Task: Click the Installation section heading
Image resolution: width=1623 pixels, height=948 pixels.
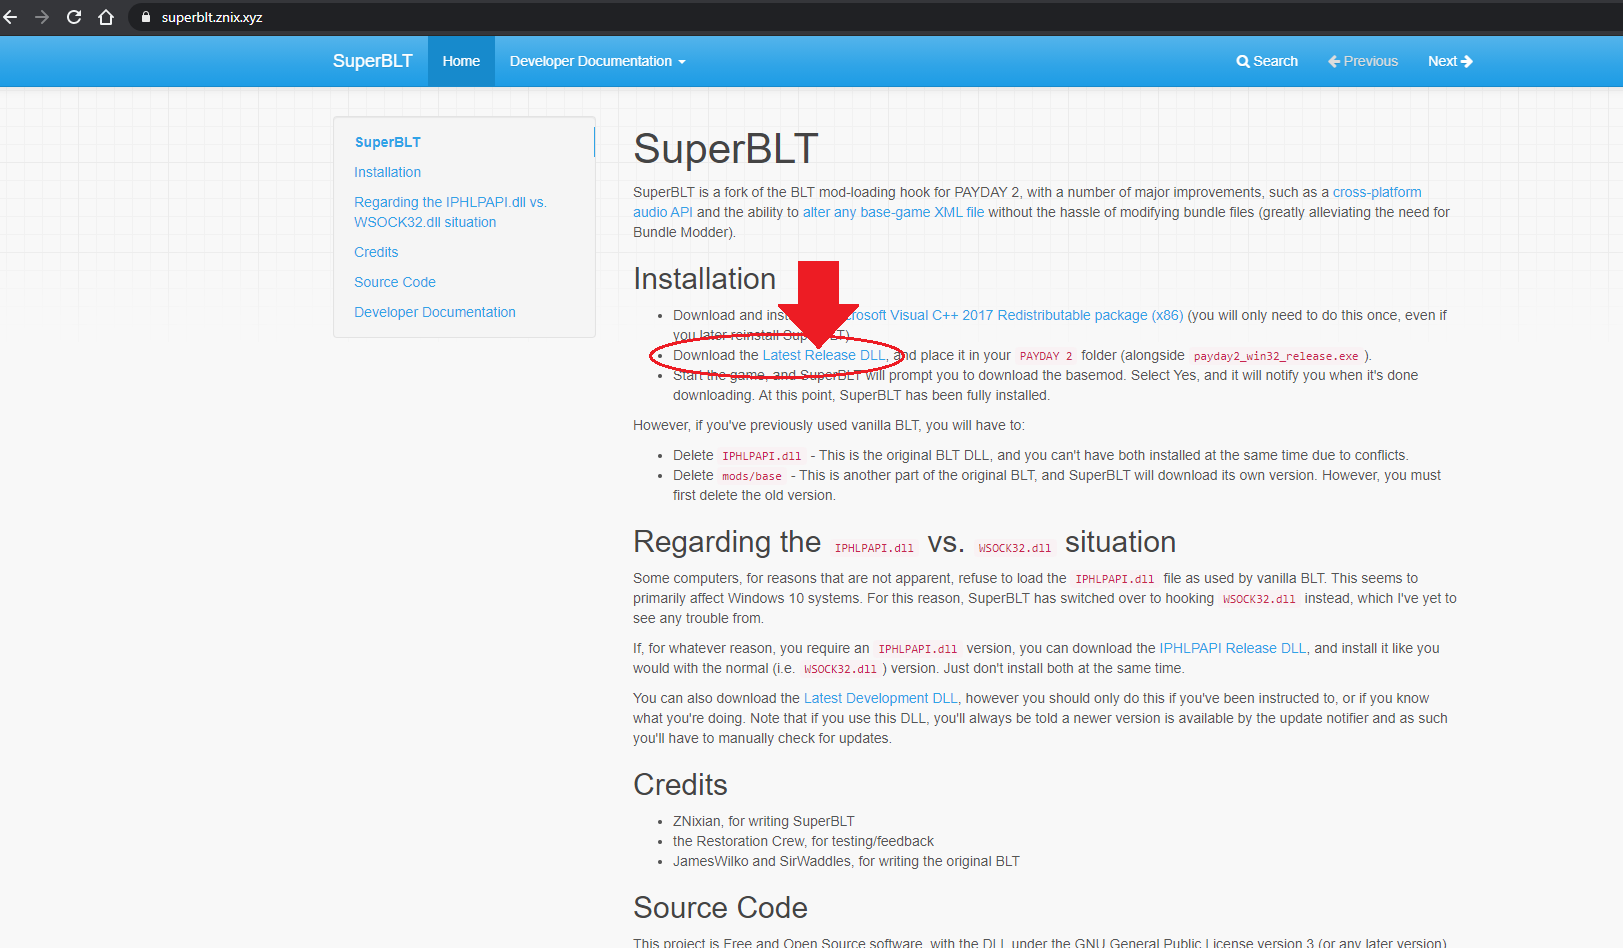Action: point(704,279)
